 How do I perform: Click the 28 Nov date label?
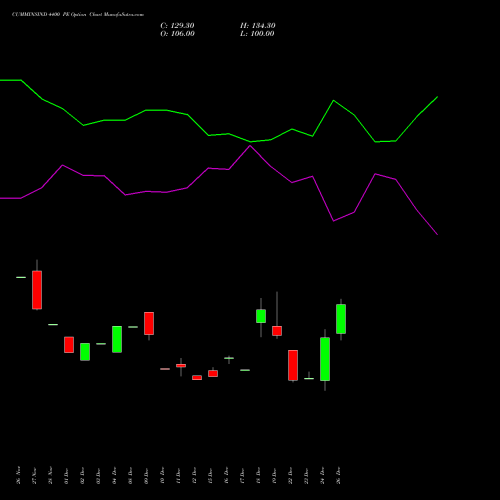pos(50,475)
